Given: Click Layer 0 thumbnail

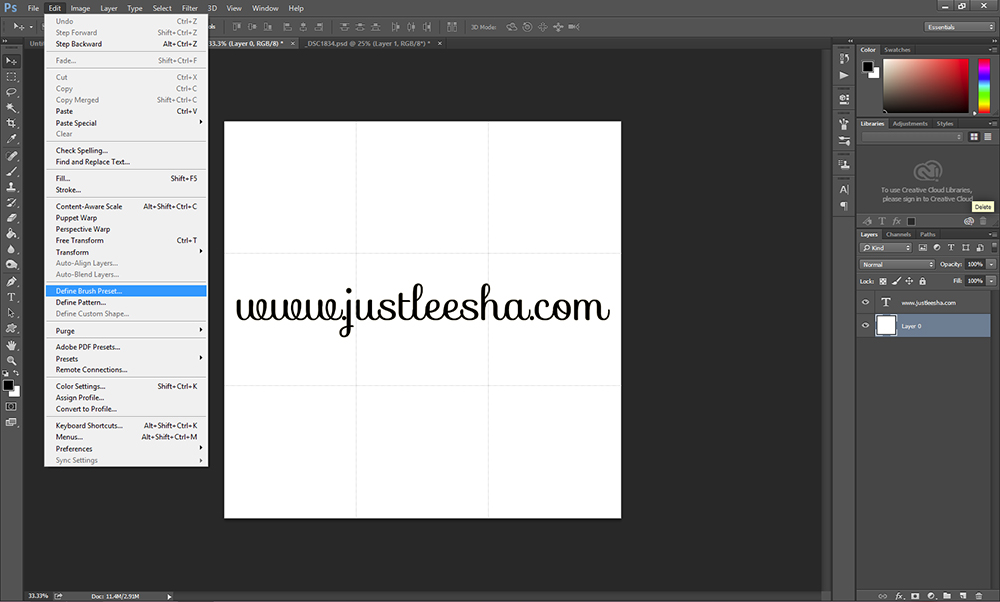Looking at the screenshot, I should tap(886, 325).
